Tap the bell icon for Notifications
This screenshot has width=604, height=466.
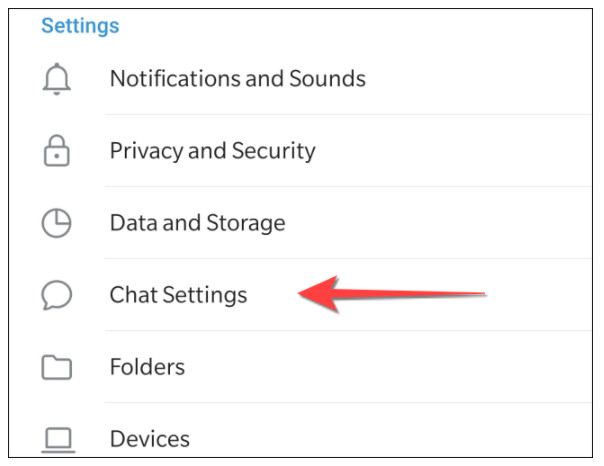point(58,79)
